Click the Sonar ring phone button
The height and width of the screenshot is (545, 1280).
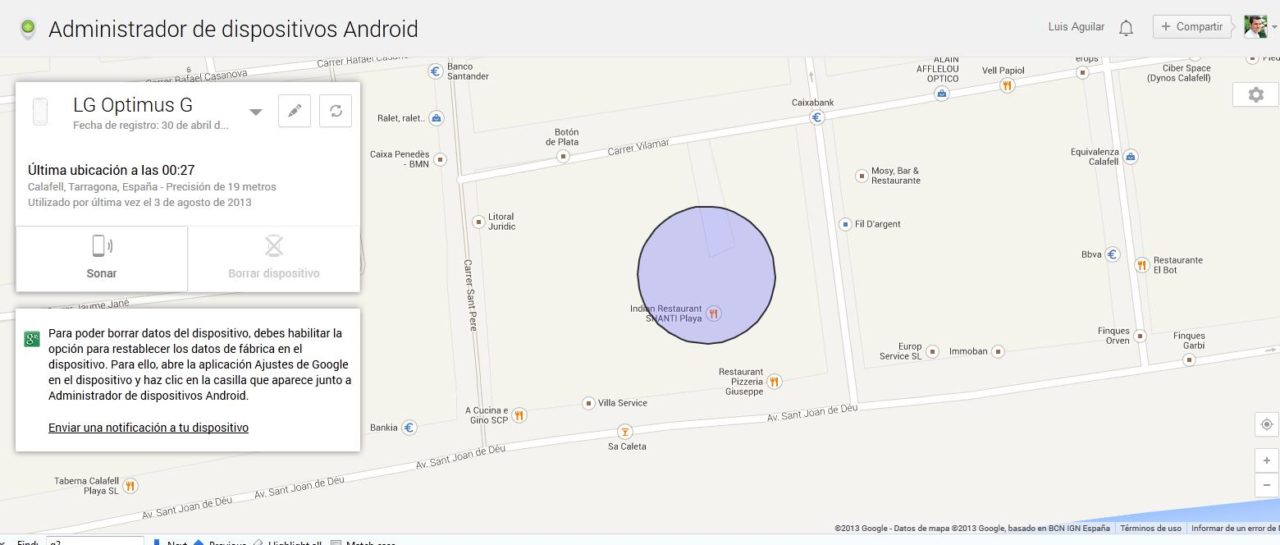tap(102, 258)
